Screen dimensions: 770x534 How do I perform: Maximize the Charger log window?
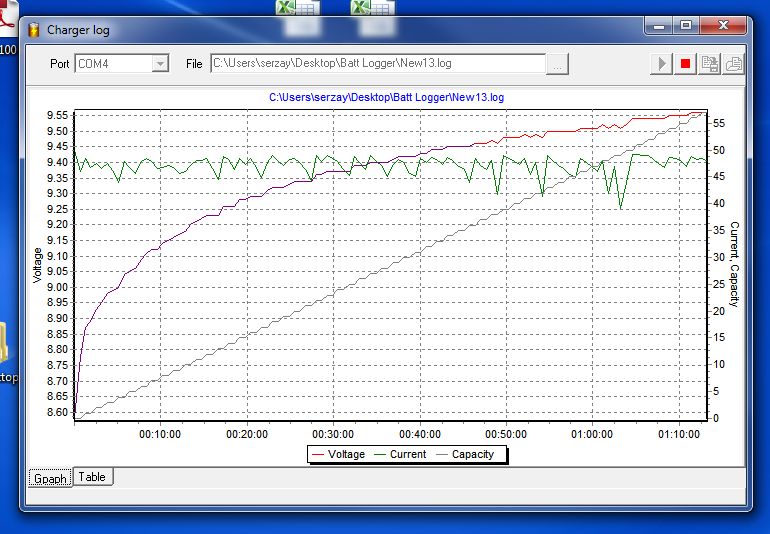tap(685, 26)
